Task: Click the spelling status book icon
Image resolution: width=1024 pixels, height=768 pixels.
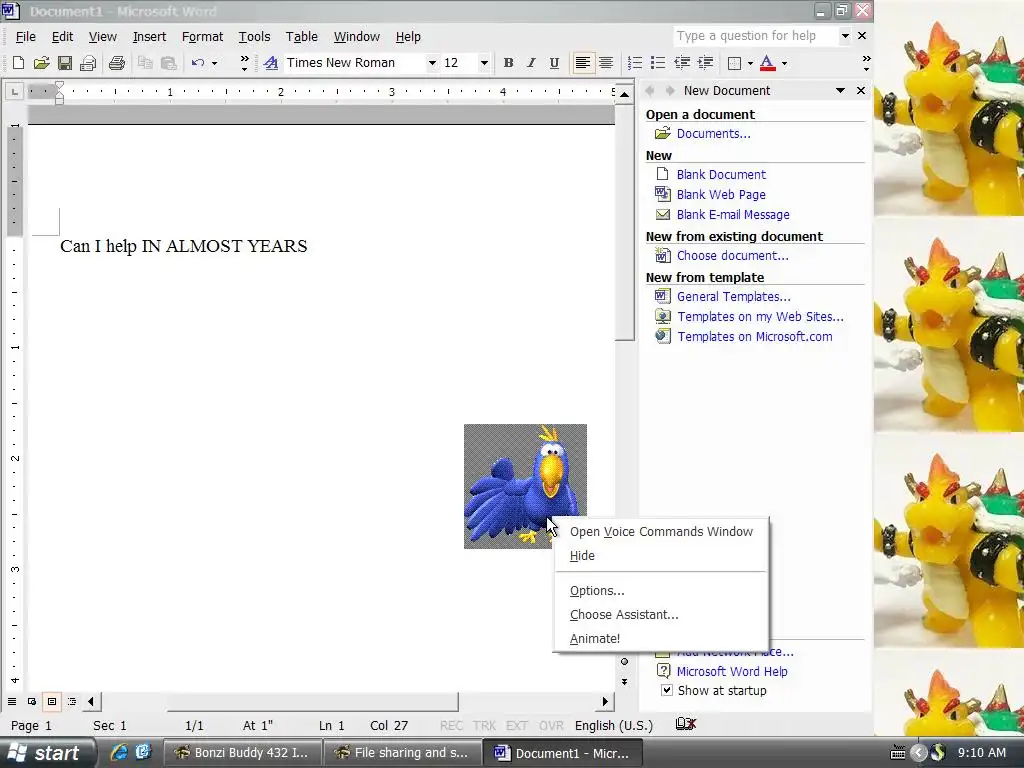Action: [685, 724]
